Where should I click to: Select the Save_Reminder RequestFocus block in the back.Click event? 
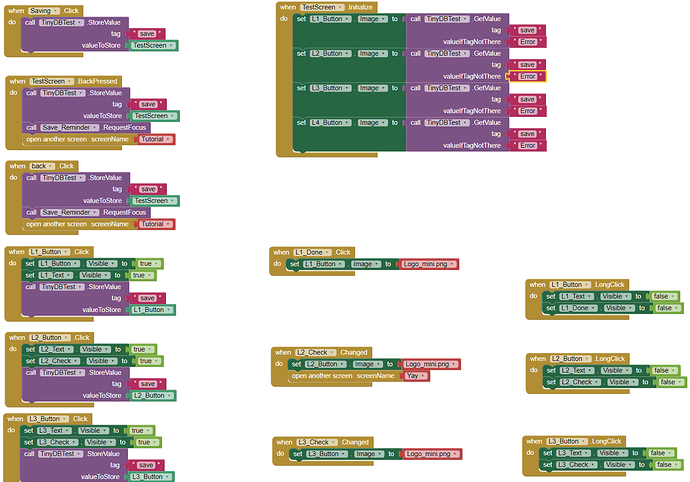[x=86, y=212]
